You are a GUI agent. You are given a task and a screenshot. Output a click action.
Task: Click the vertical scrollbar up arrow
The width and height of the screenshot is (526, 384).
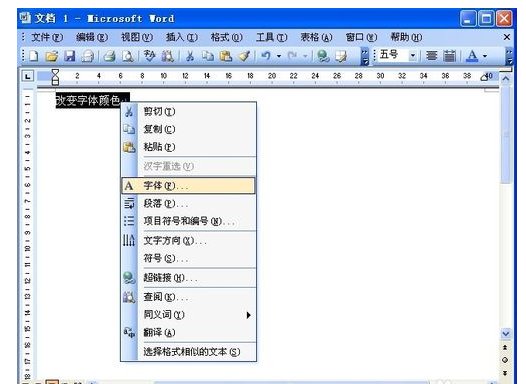pyautogui.click(x=506, y=79)
